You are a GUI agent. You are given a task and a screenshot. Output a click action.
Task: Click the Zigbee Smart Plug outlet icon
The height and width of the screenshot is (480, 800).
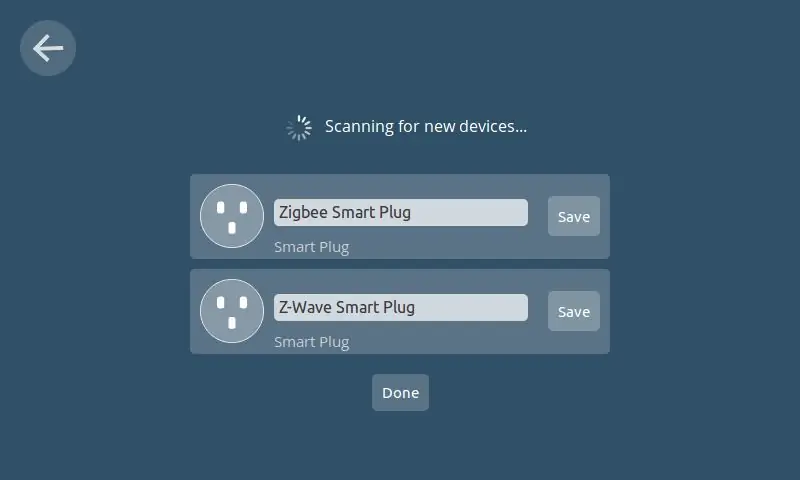click(x=232, y=216)
